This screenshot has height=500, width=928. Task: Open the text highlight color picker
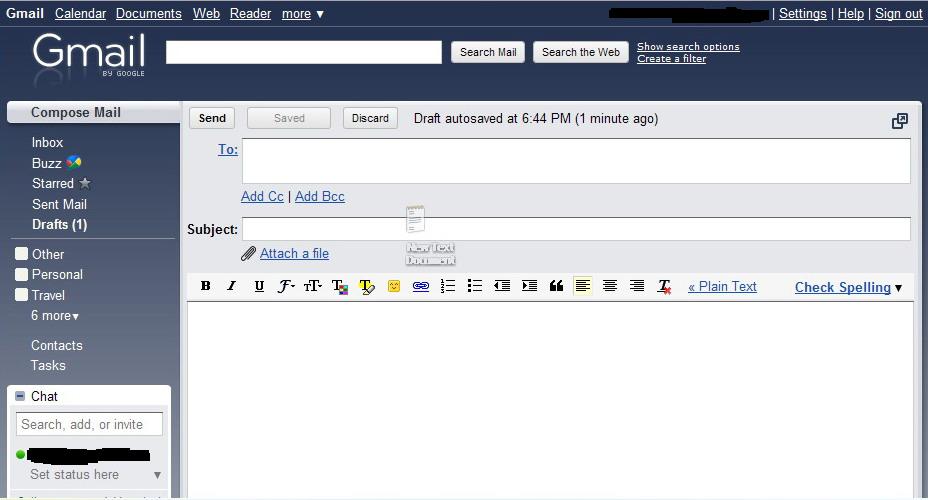(x=366, y=287)
